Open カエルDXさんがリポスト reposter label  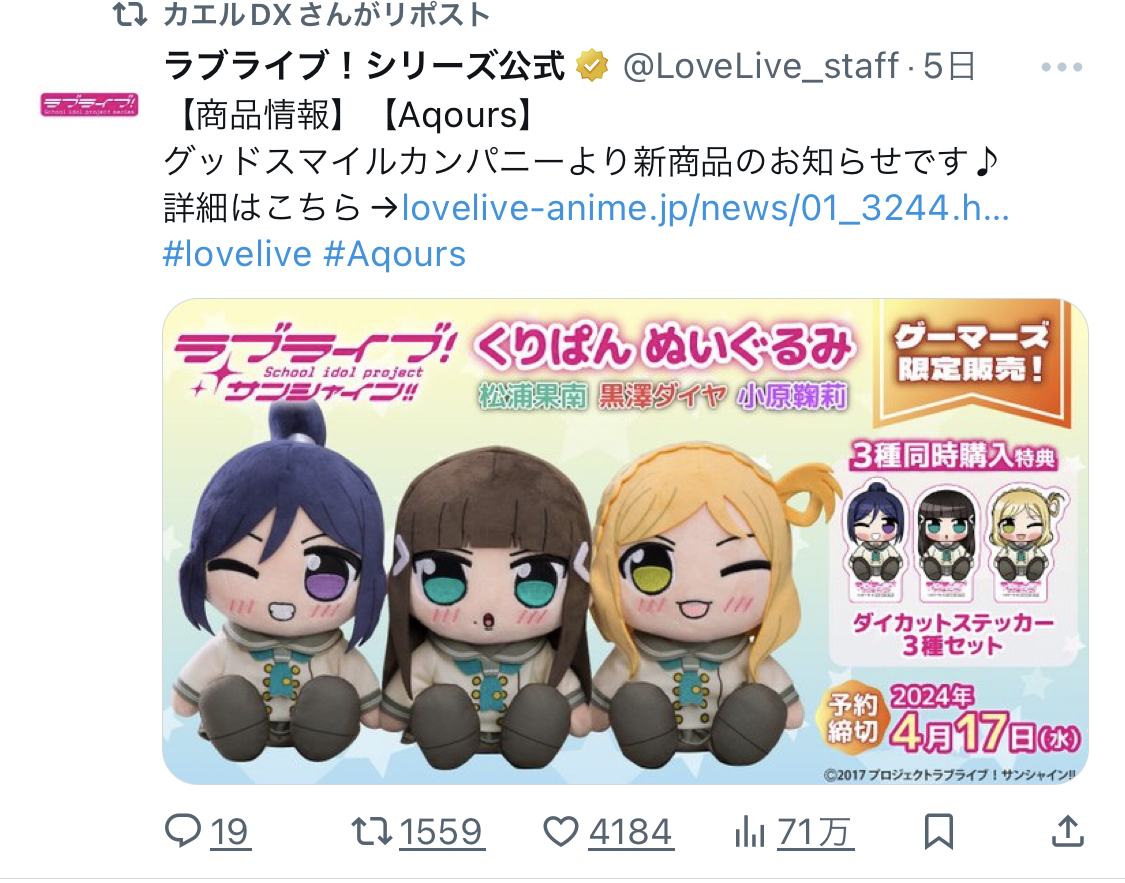point(326,14)
